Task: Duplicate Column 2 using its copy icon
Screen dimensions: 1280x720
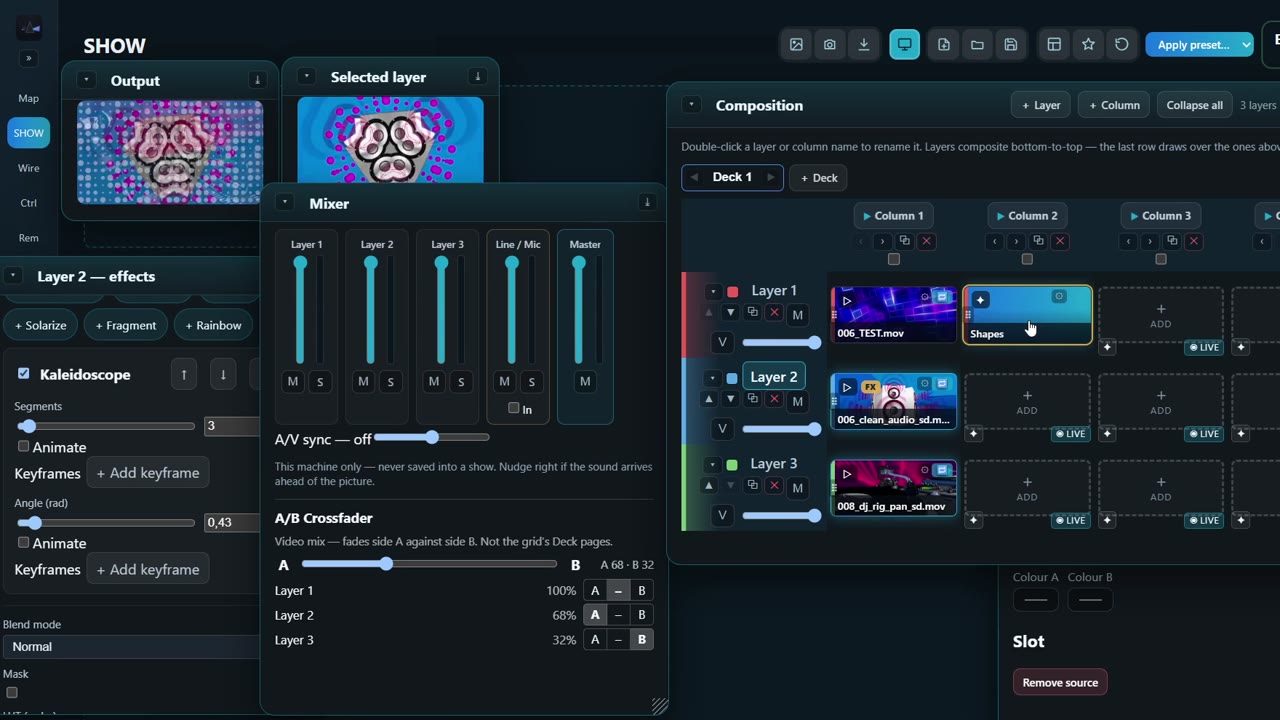Action: tap(1038, 241)
